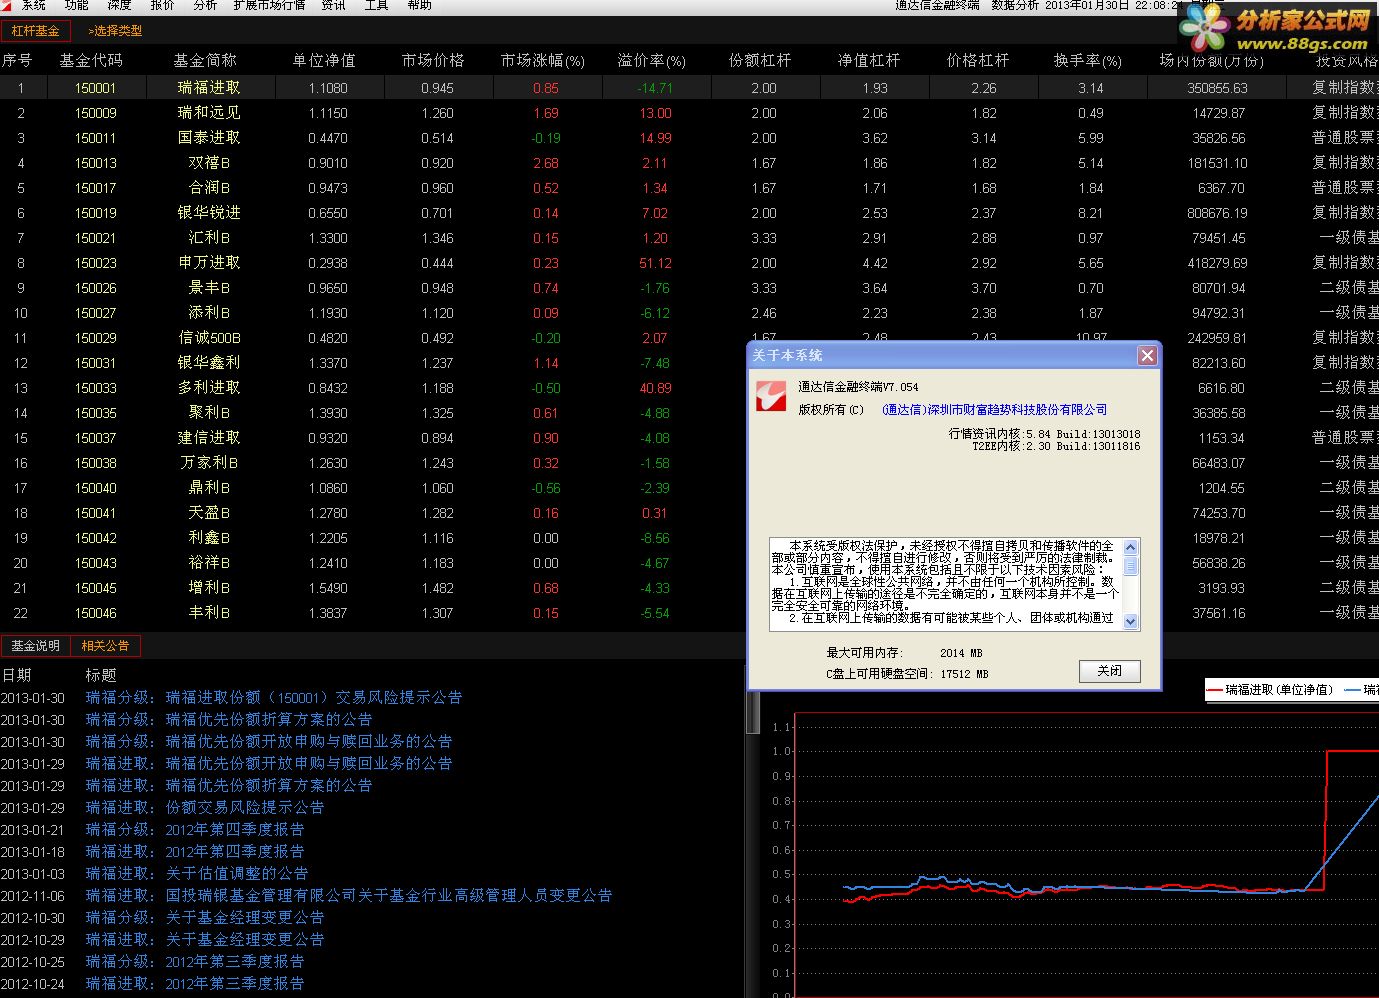Click the red logo inside the about dialog

pos(772,396)
